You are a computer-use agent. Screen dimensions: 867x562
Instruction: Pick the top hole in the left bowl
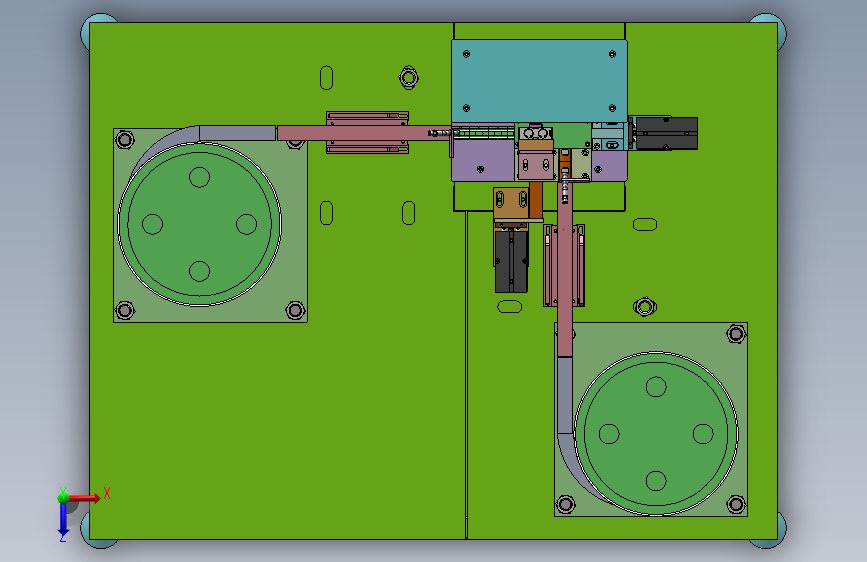point(200,177)
